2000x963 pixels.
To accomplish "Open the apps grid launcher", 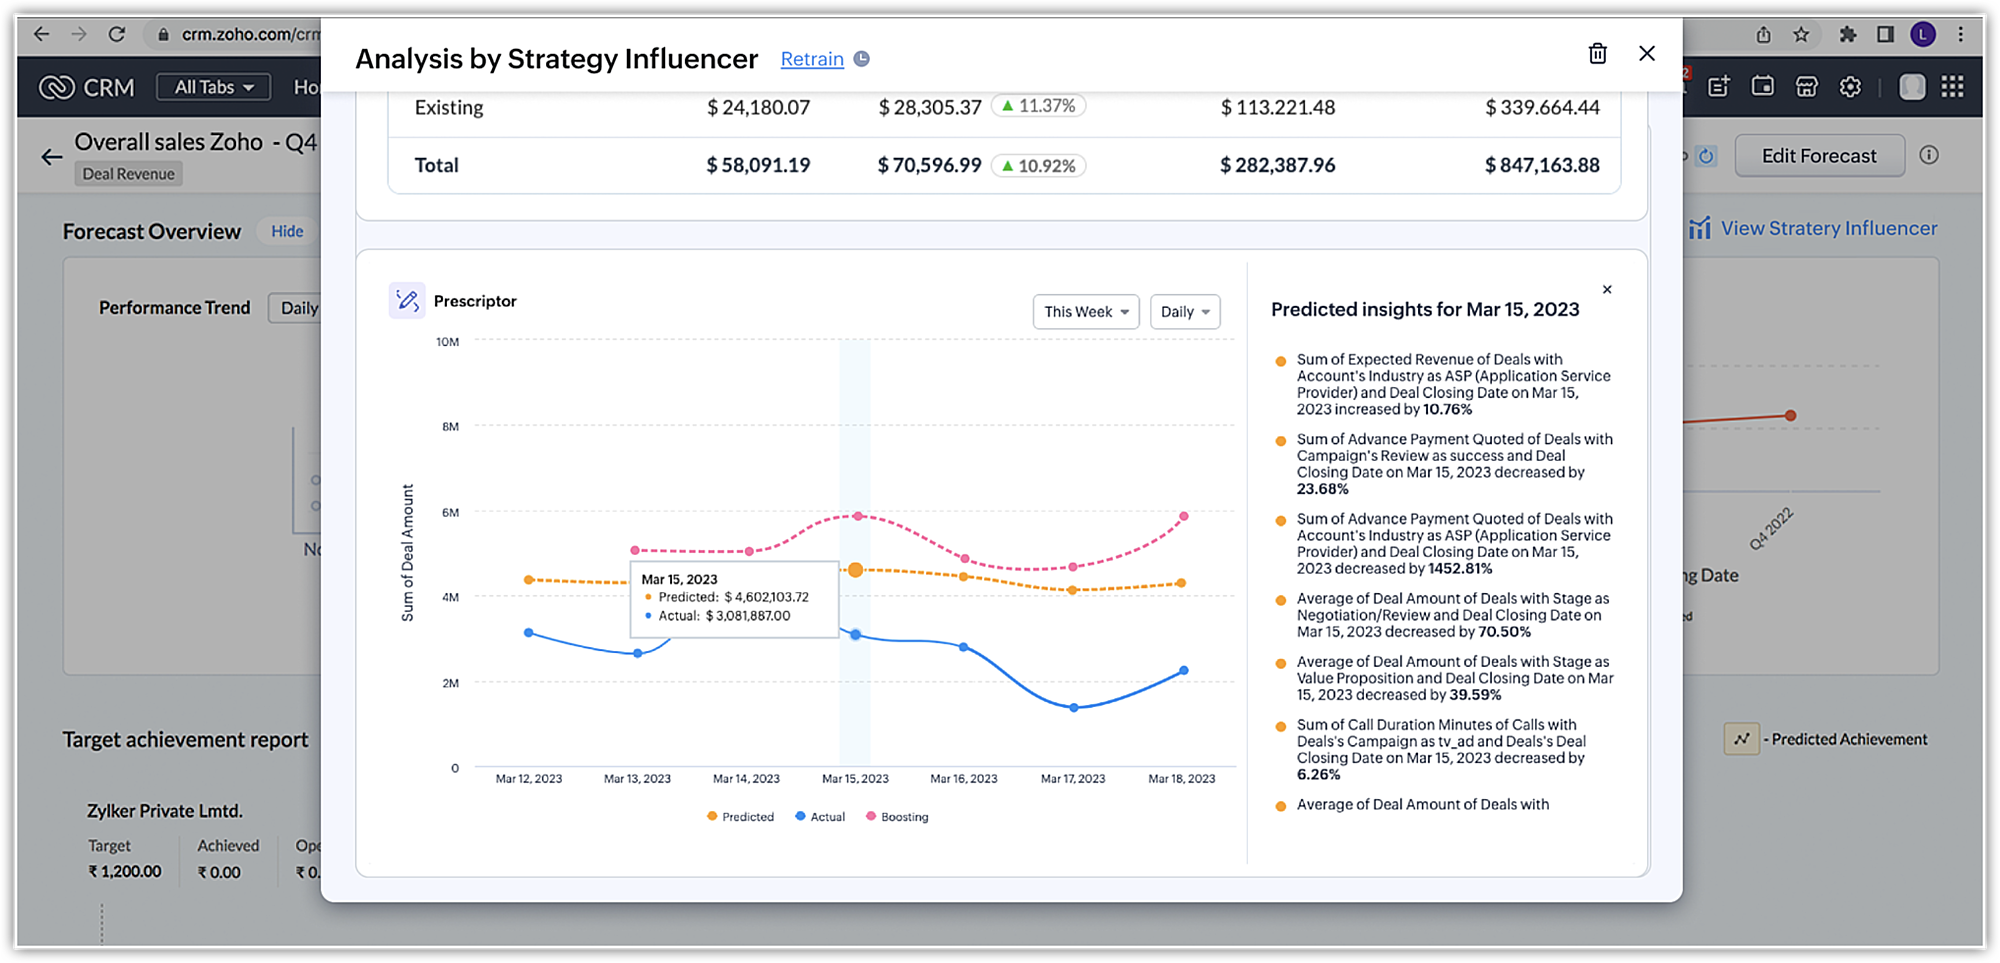I will (x=1952, y=87).
